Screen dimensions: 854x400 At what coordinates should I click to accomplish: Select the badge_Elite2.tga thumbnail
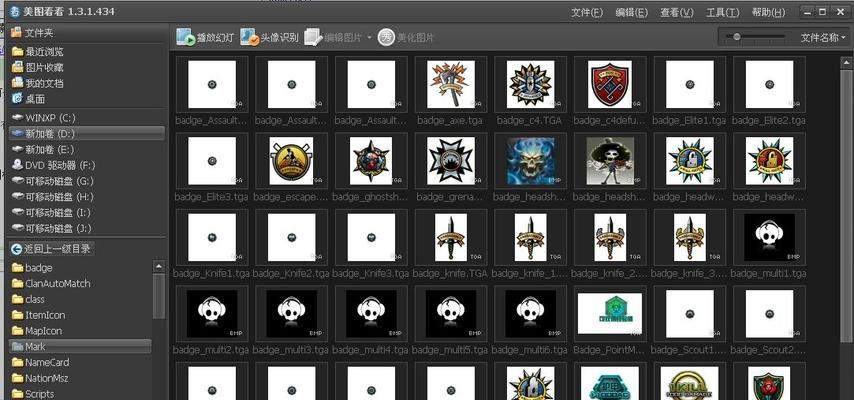(x=769, y=84)
